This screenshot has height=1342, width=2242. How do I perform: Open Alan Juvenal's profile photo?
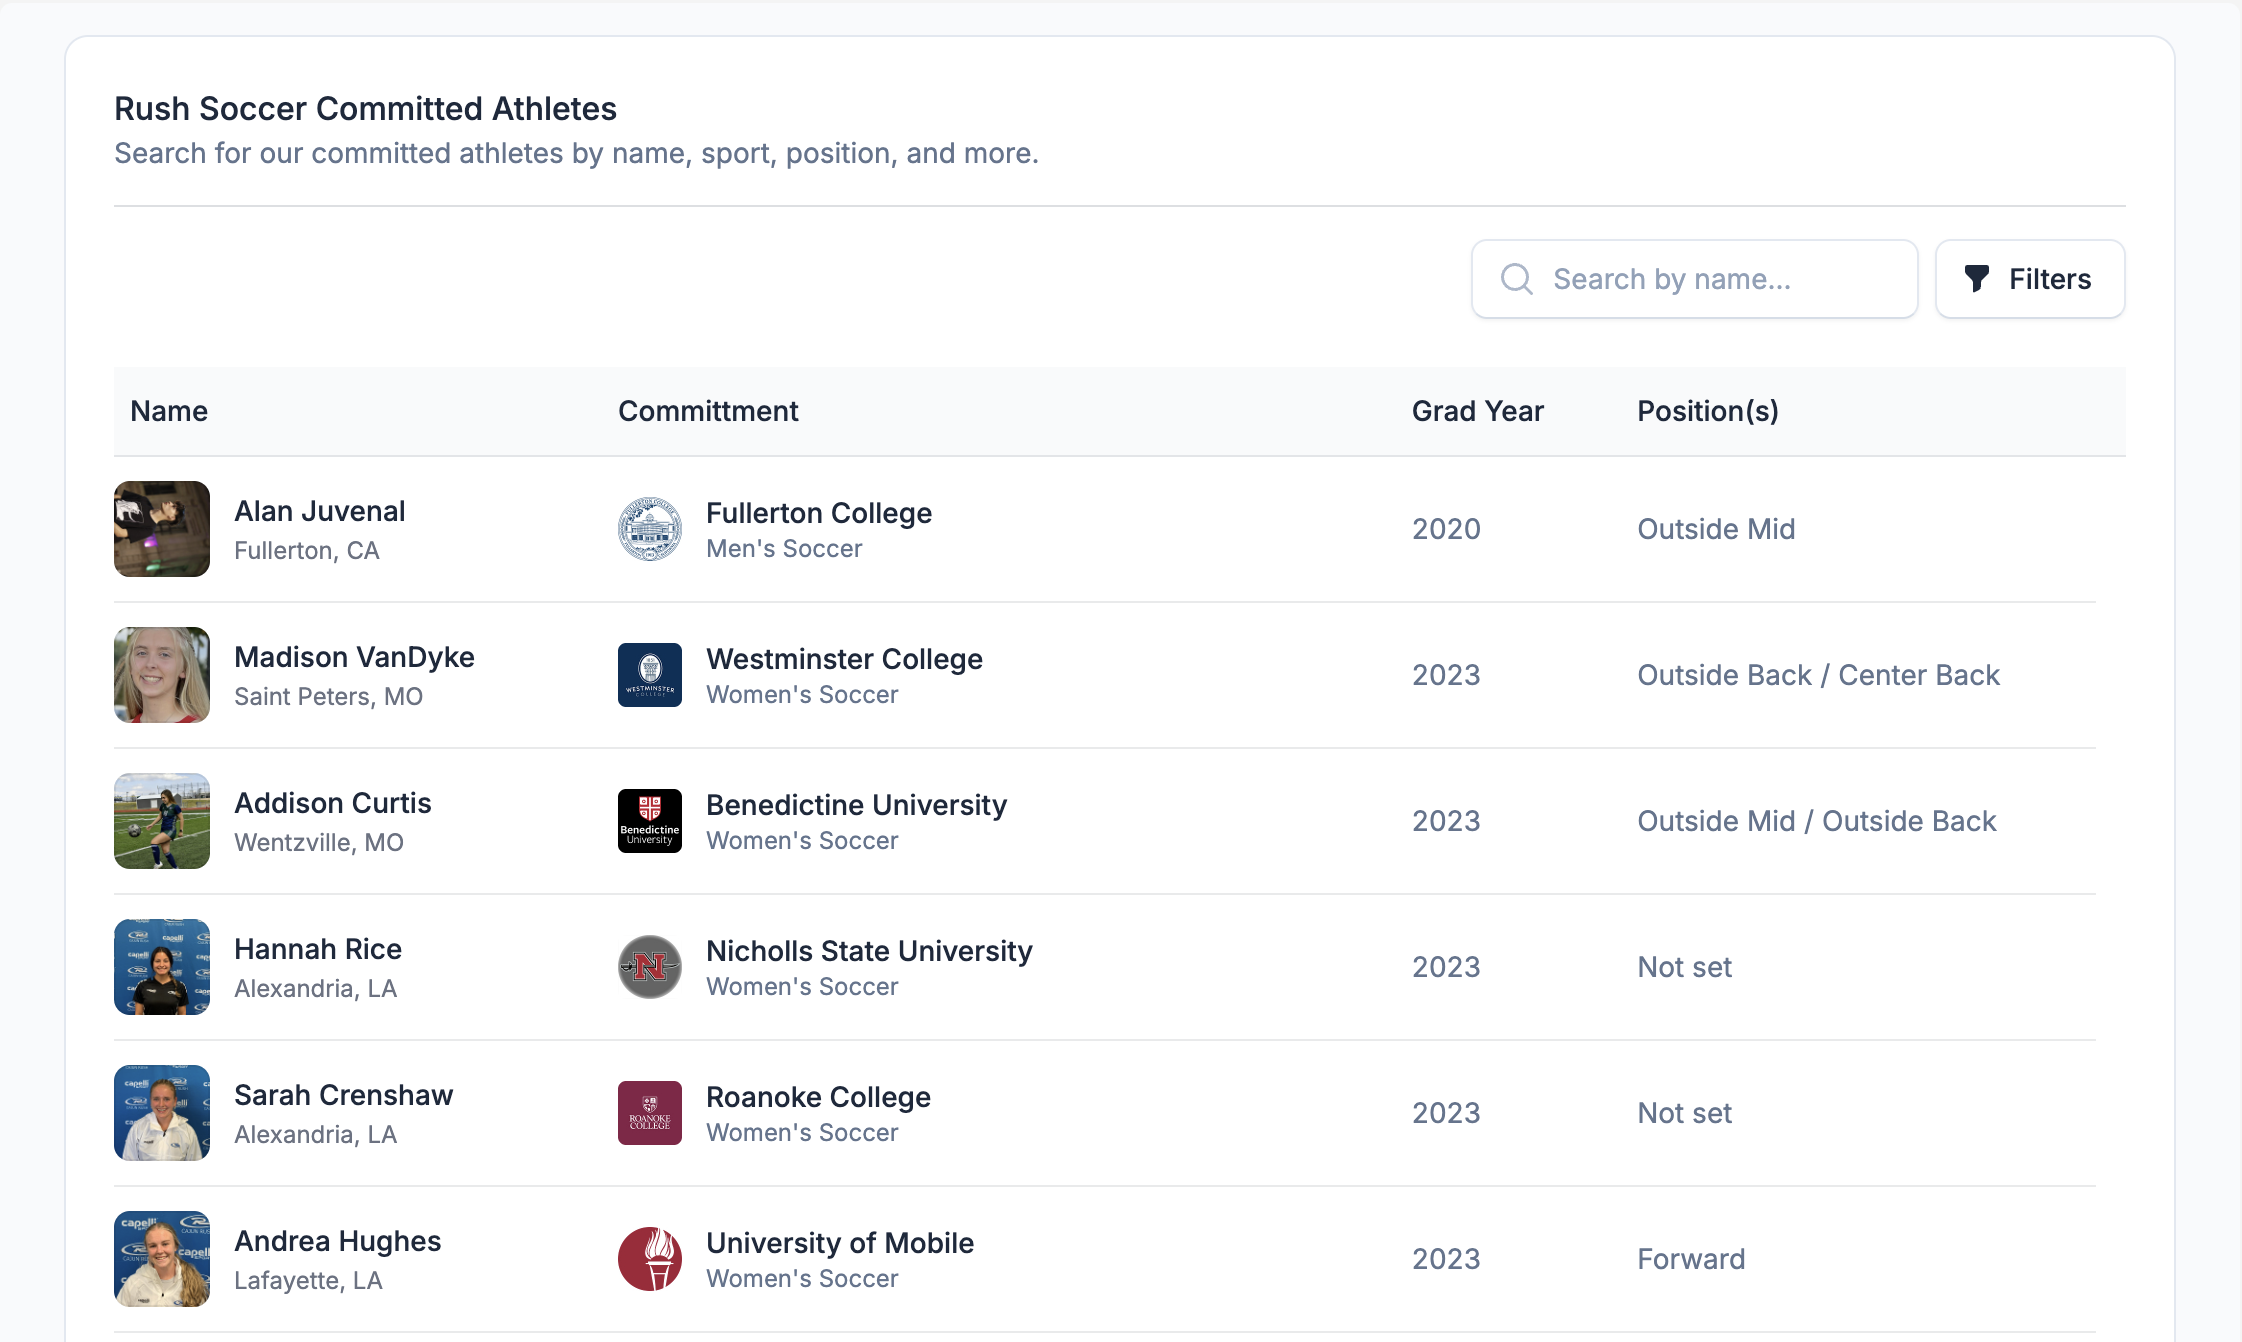(x=162, y=529)
